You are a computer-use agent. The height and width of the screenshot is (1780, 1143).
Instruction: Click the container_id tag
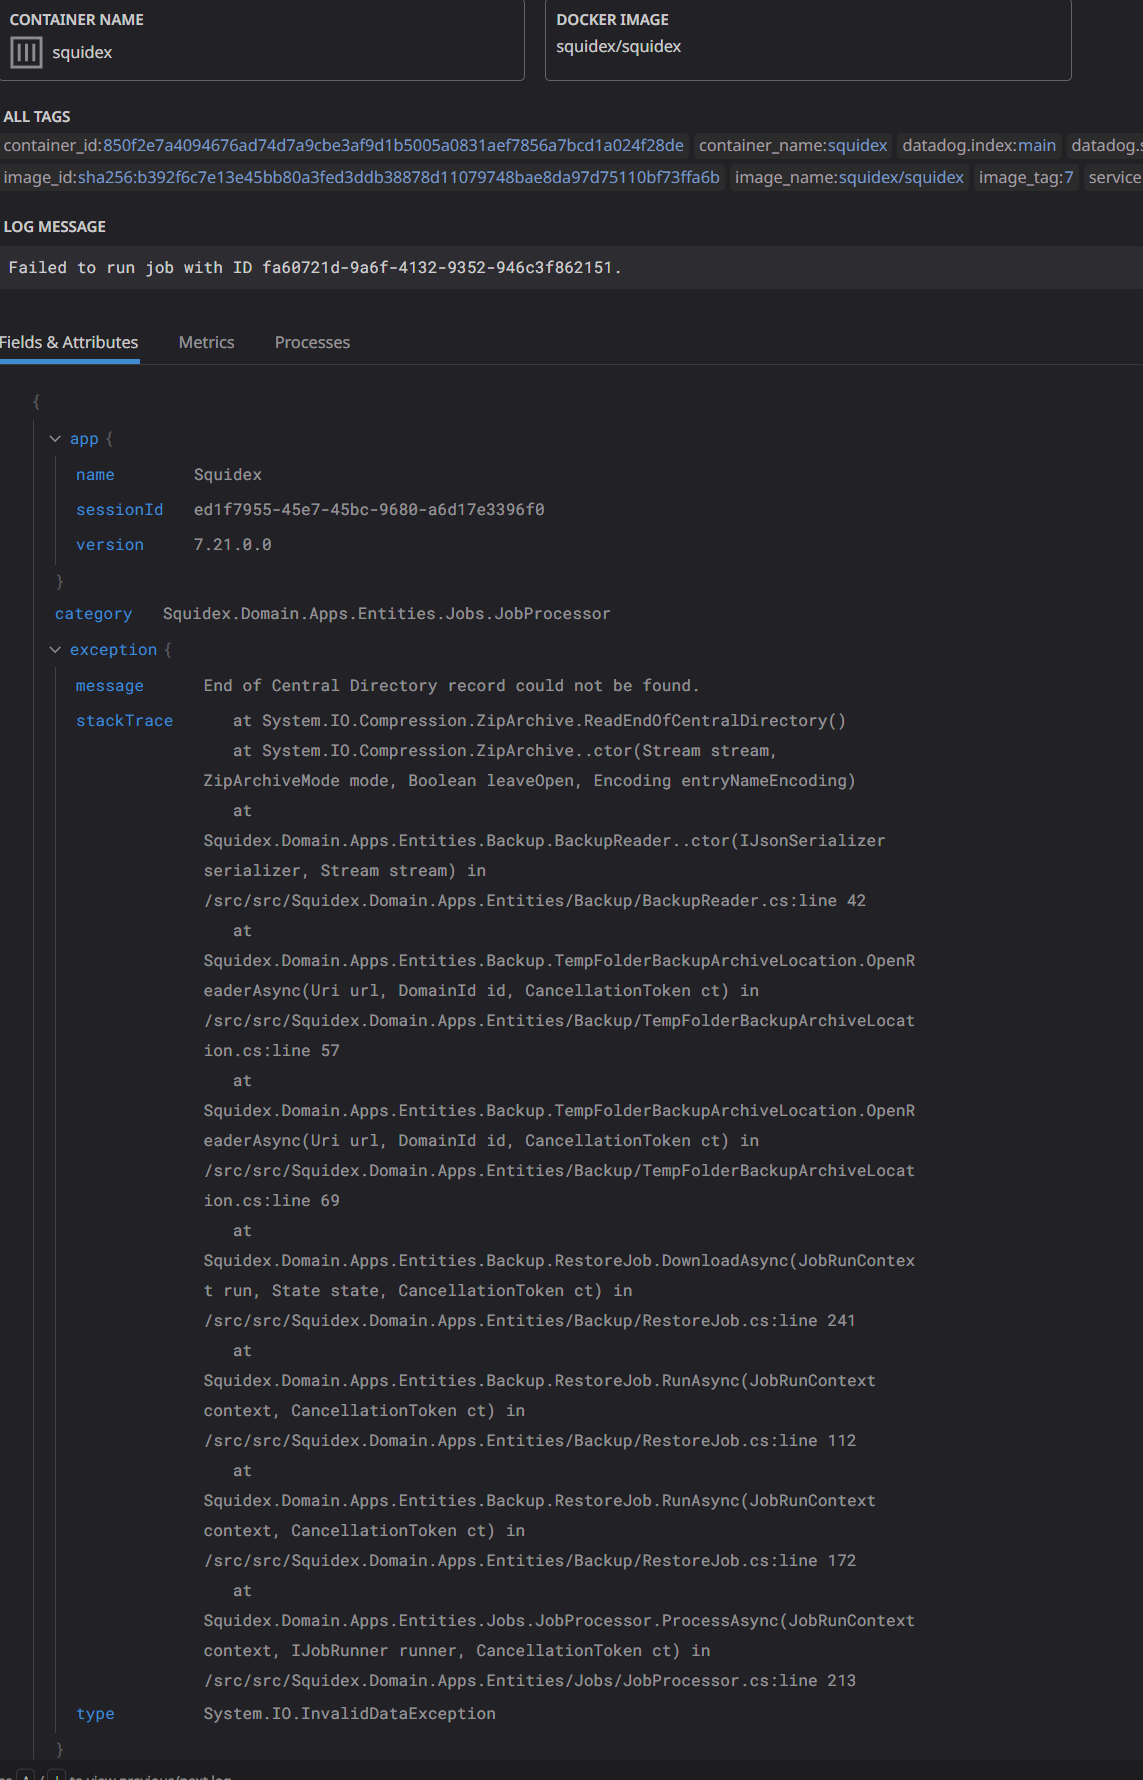click(344, 146)
